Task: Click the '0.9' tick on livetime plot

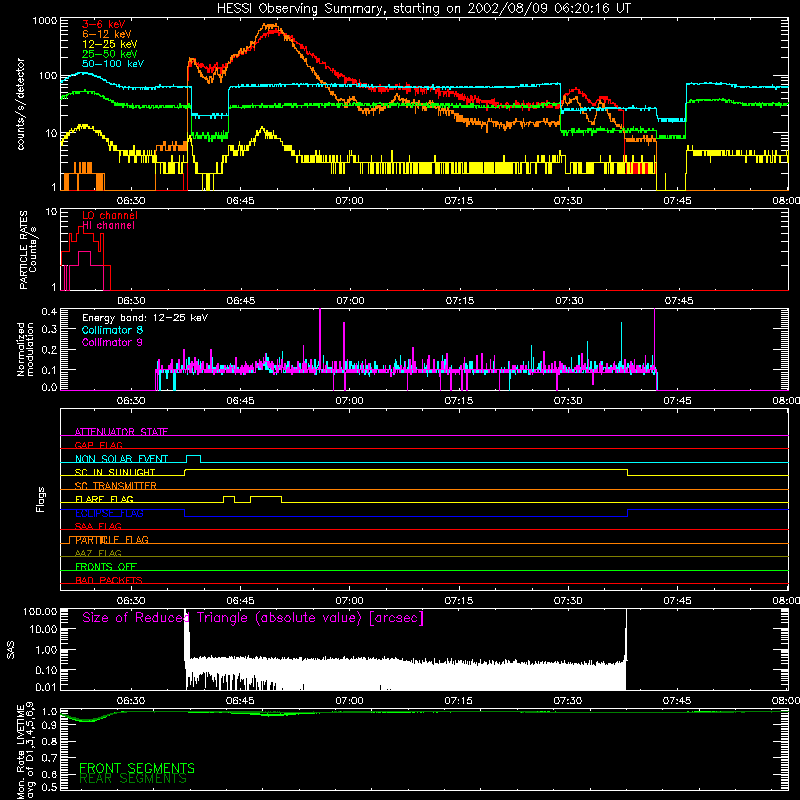Action: click(49, 725)
